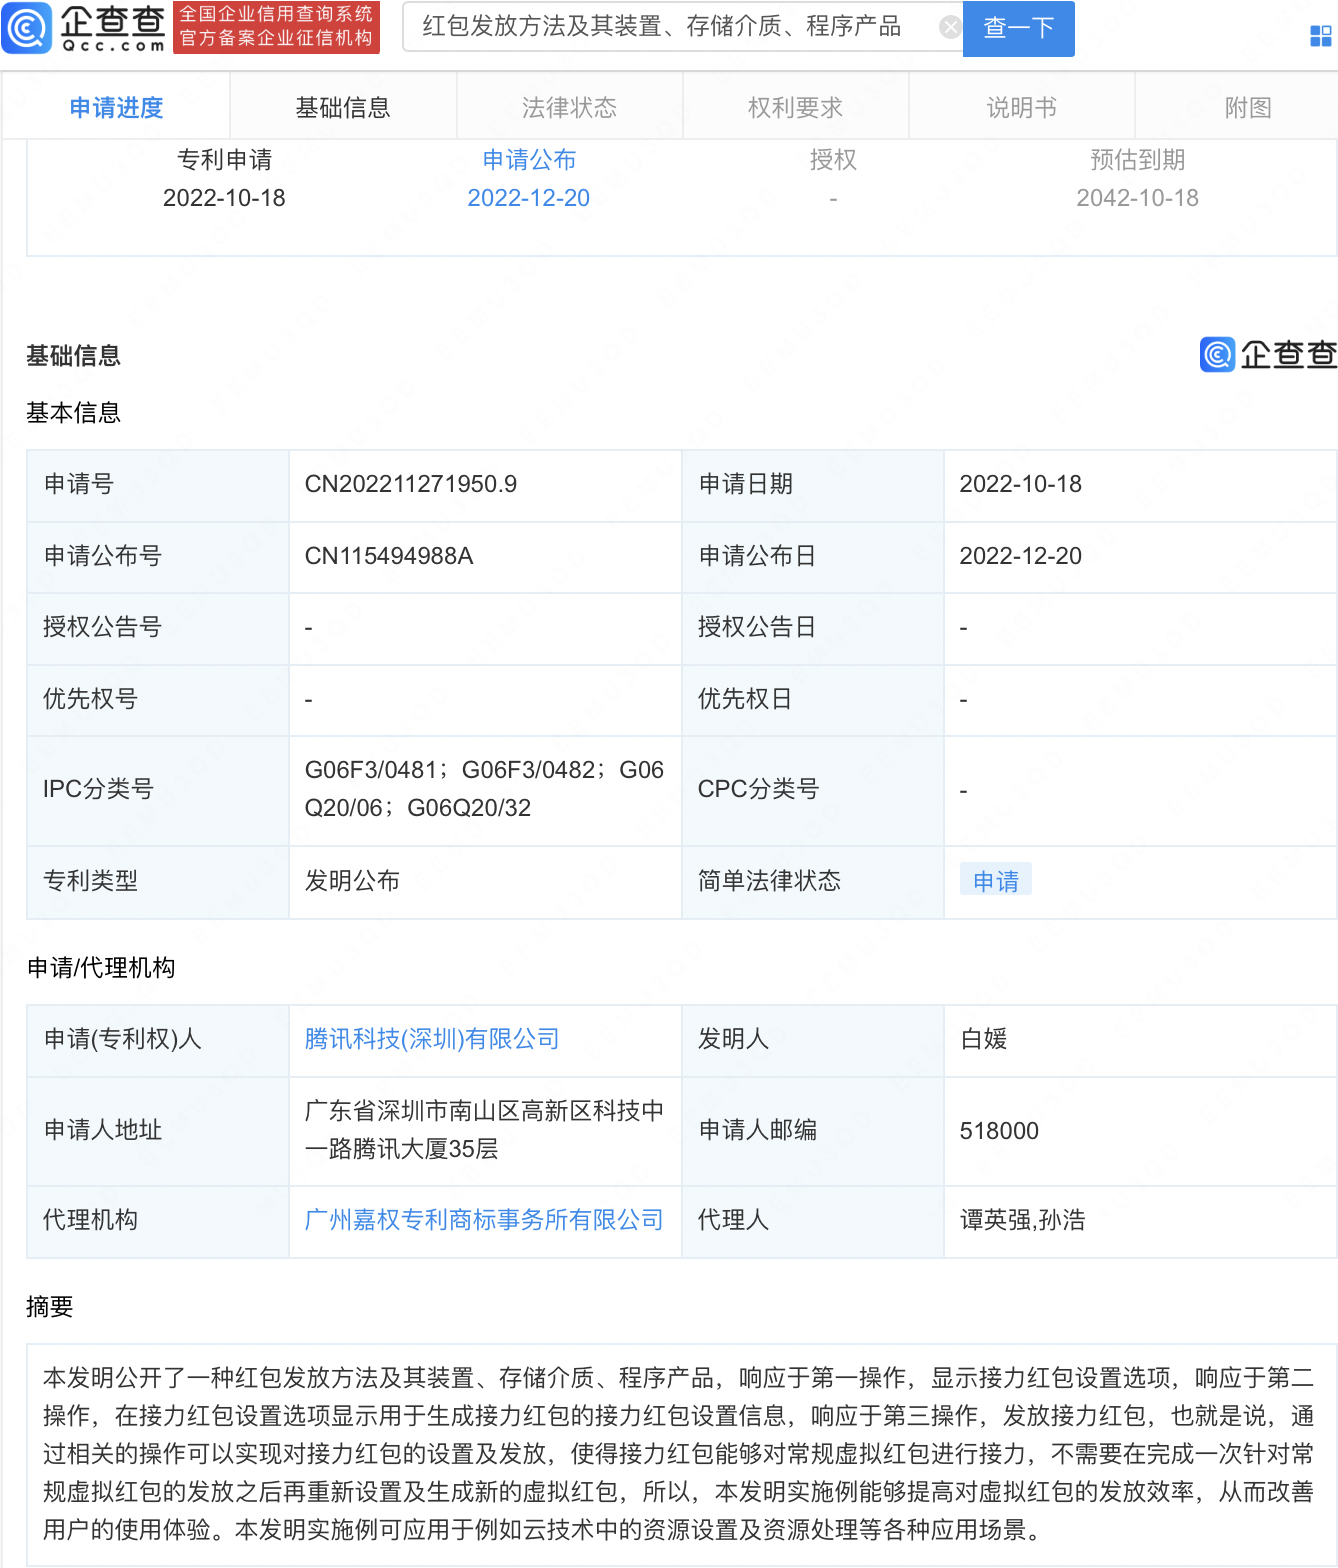
Task: Open applicant link 腾讯科技(深圳)有限公司
Action: click(431, 1039)
